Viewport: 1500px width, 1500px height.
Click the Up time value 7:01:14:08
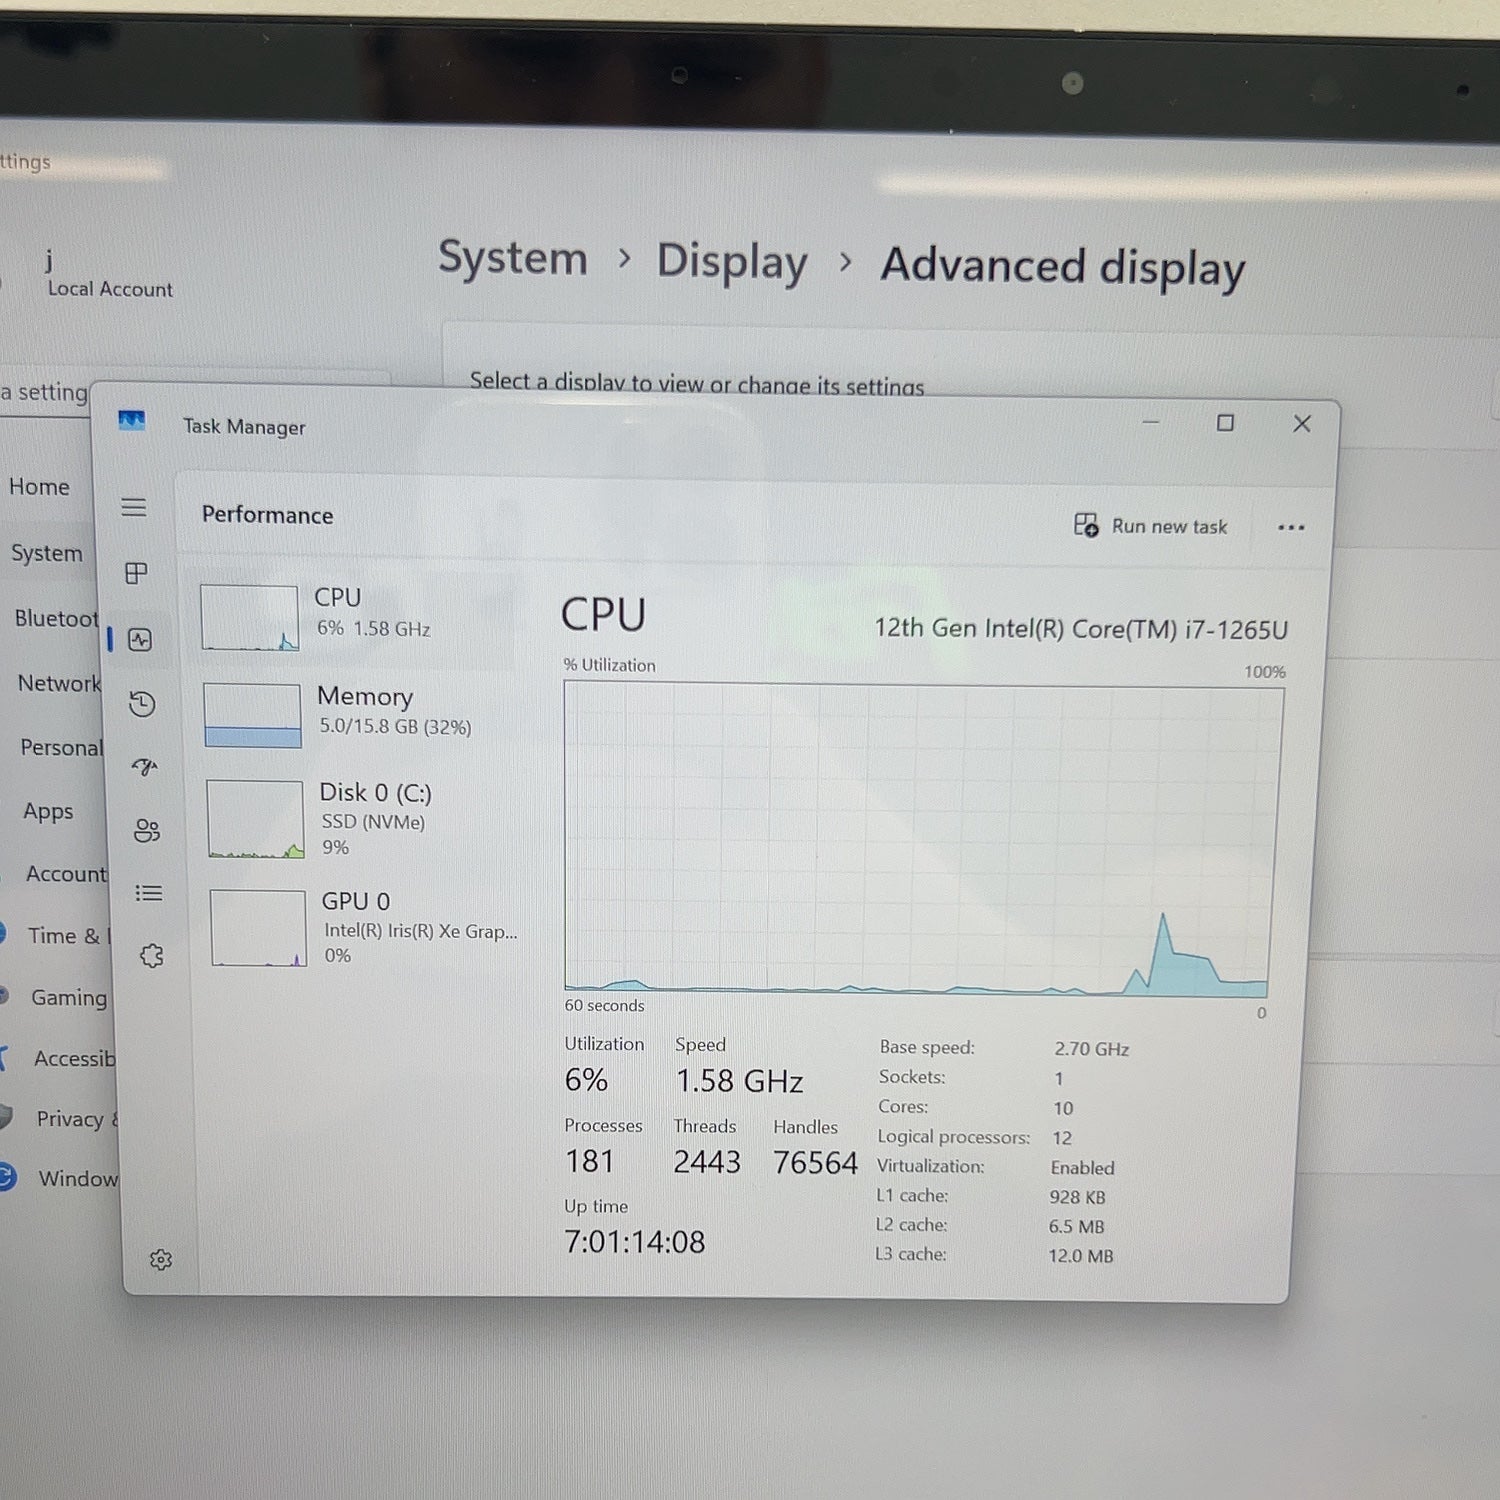click(634, 1242)
